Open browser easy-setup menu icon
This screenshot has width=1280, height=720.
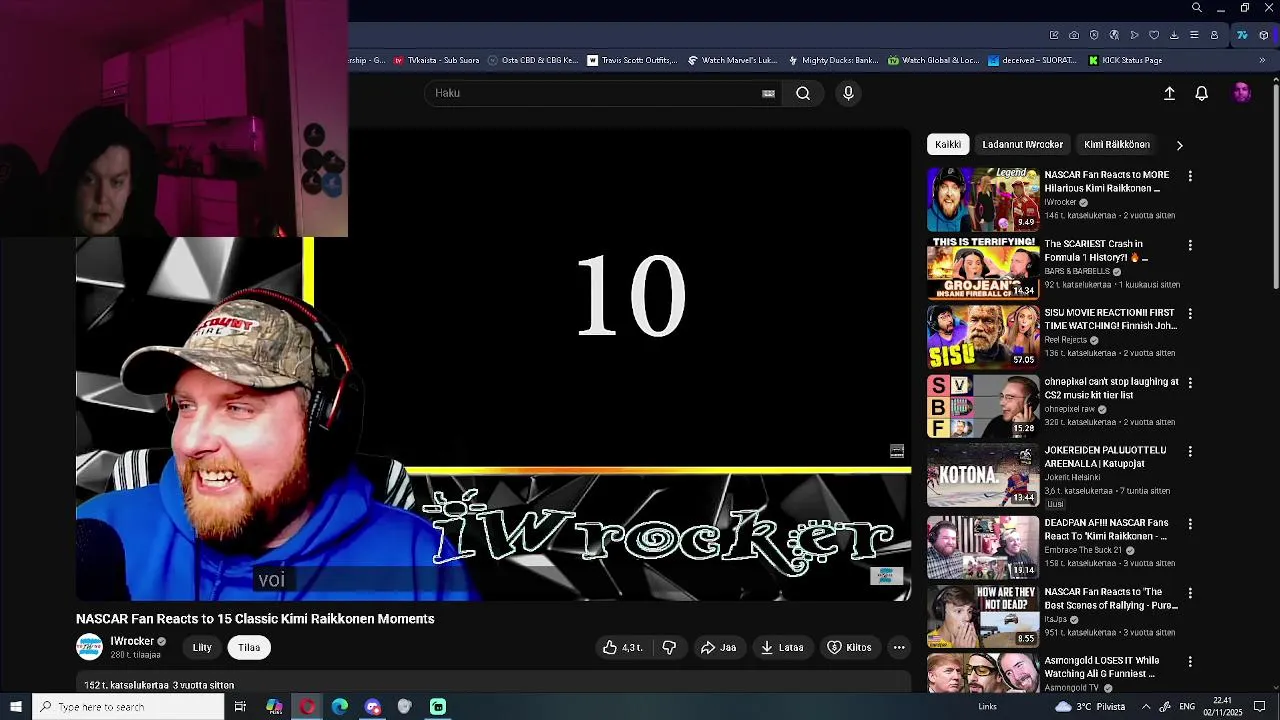tap(1194, 35)
